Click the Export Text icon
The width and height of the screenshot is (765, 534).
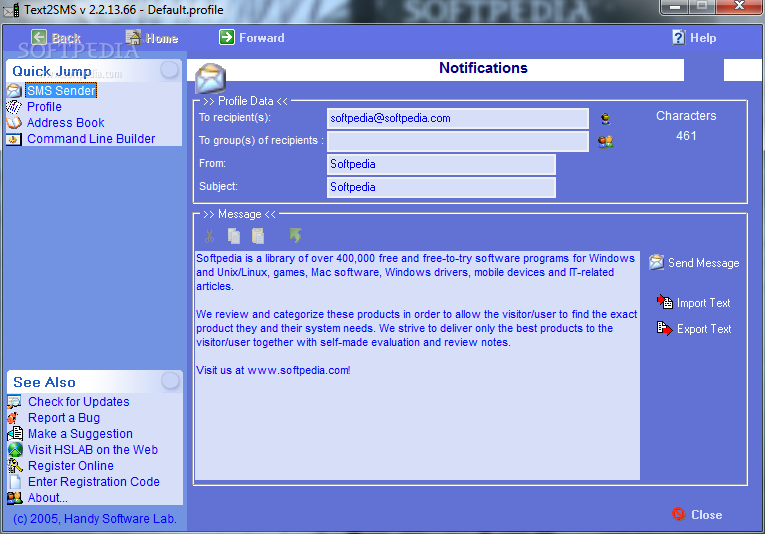click(x=664, y=328)
